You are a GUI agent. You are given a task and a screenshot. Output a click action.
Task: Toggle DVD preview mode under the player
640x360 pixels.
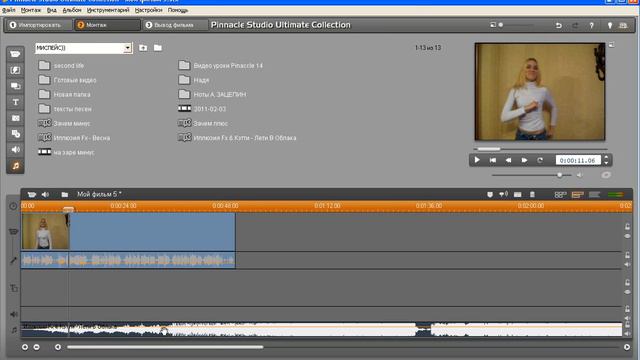click(x=606, y=175)
